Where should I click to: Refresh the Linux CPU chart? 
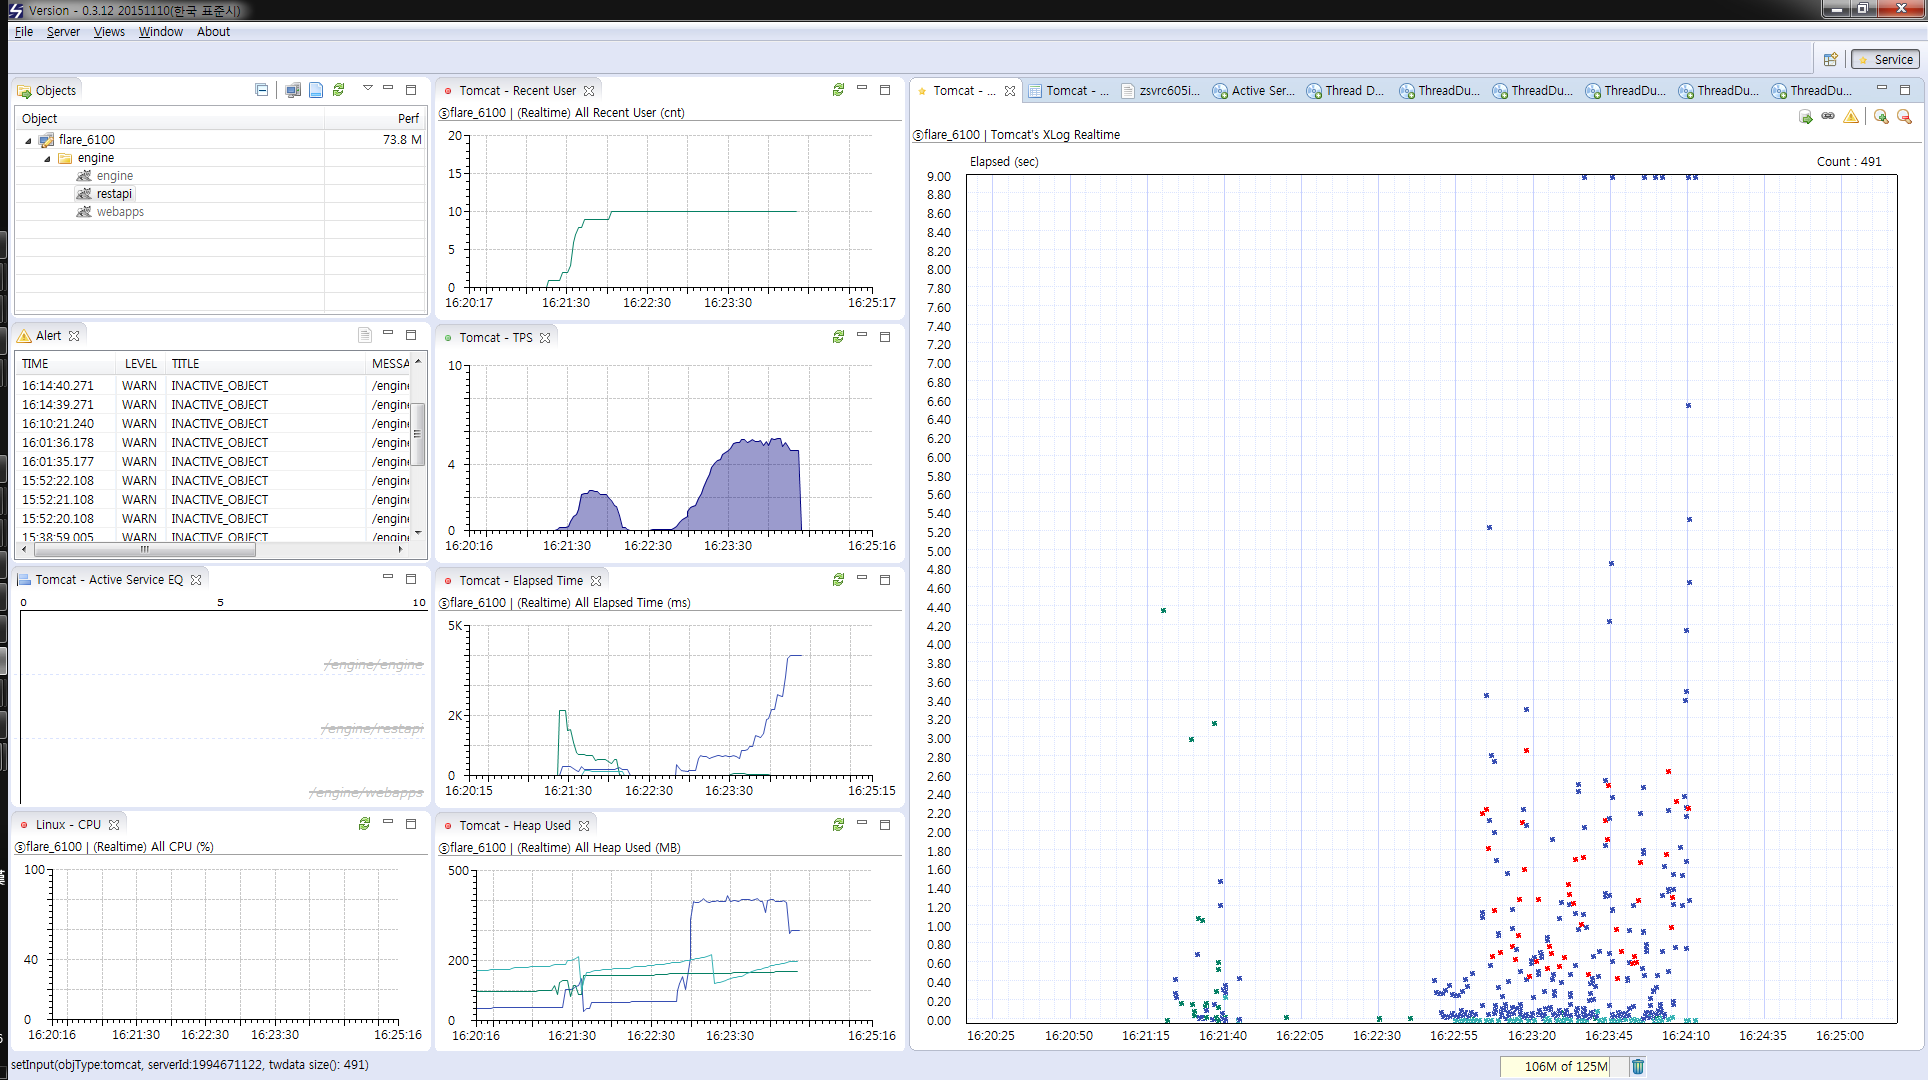[364, 824]
